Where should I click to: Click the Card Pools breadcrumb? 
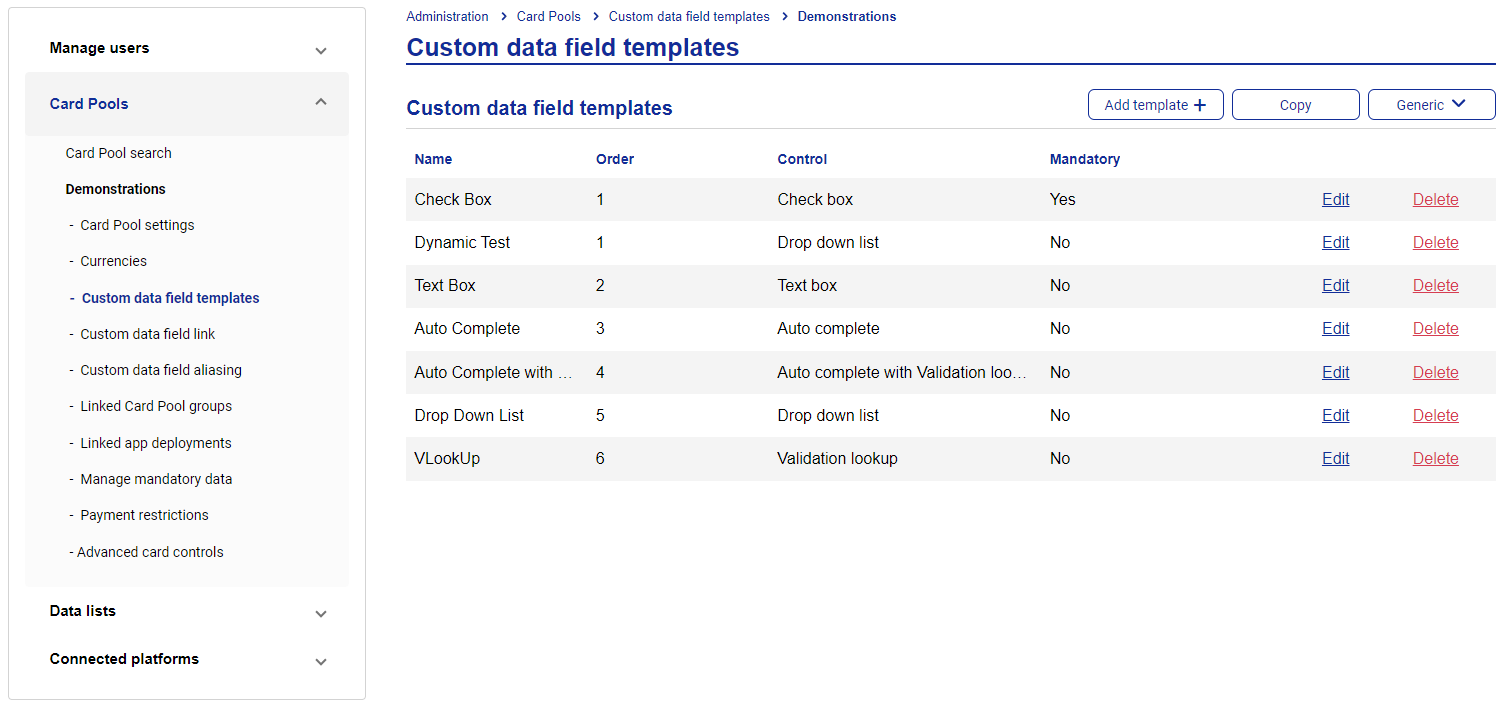pos(549,17)
